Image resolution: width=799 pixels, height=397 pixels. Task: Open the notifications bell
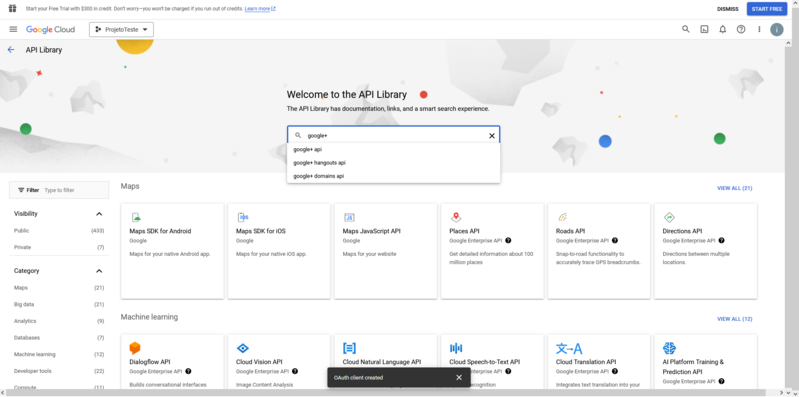(x=723, y=30)
